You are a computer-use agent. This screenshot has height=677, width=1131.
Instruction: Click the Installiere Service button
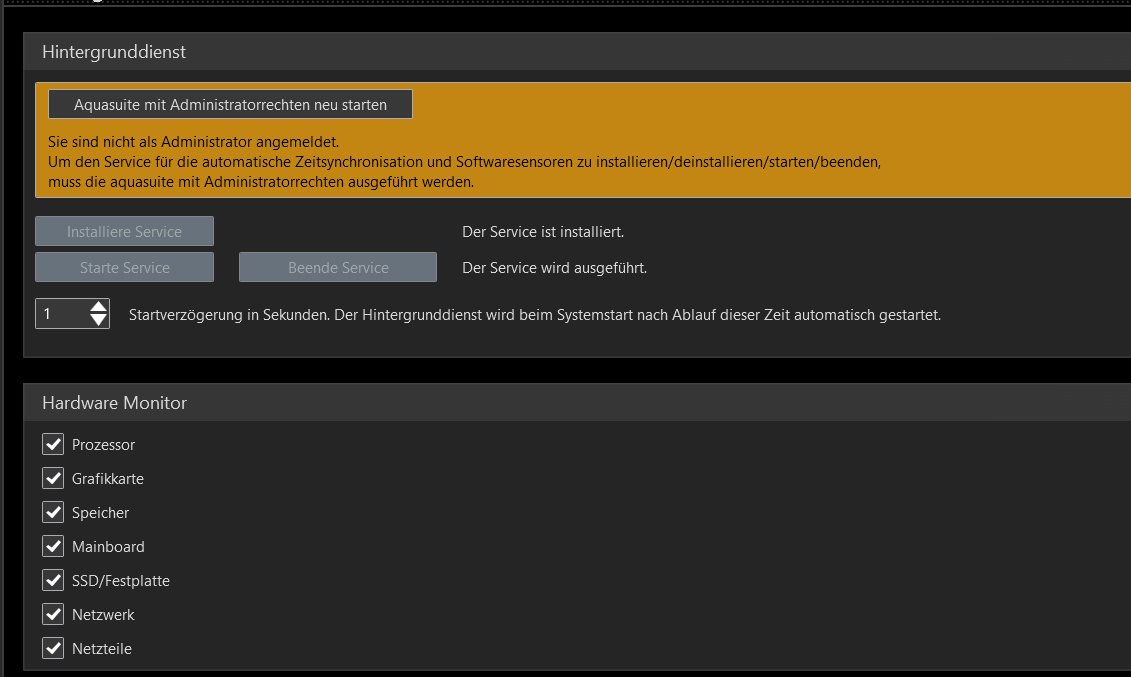[124, 231]
